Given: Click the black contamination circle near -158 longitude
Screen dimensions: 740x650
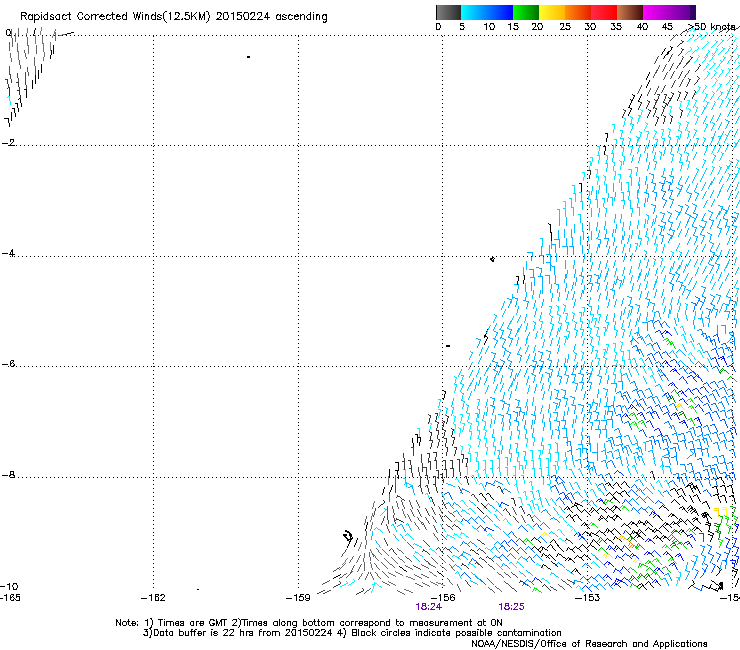Looking at the screenshot, I should (x=348, y=536).
